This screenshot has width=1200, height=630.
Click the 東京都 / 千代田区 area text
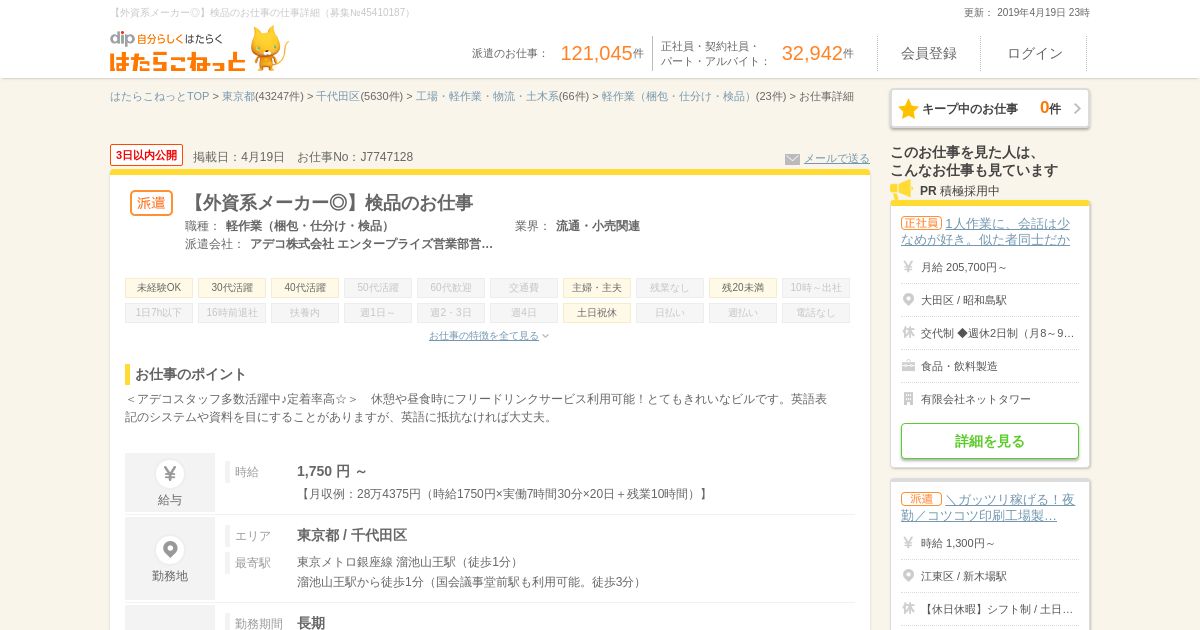352,535
